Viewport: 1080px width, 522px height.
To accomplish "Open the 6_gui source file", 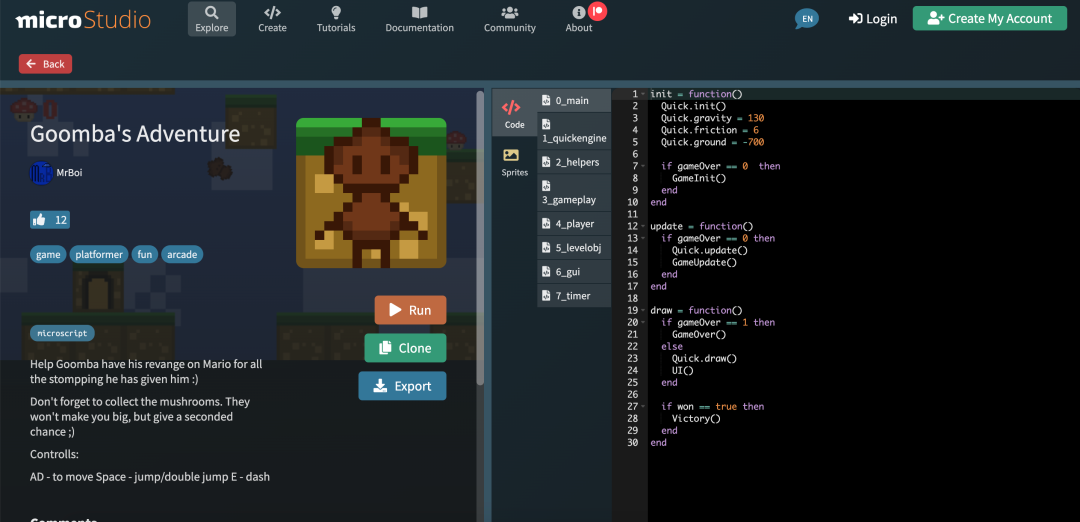I will [x=574, y=271].
